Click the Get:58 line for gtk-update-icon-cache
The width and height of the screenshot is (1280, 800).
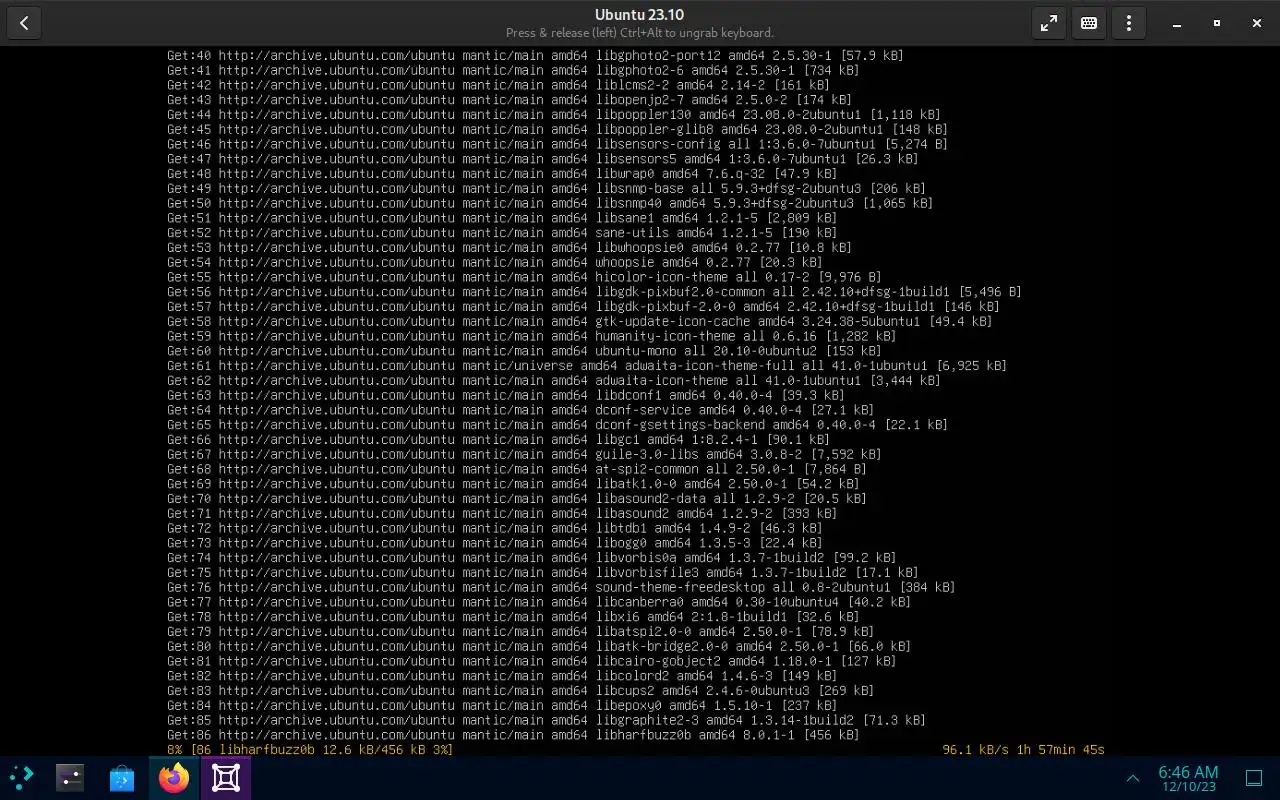[x=579, y=321]
